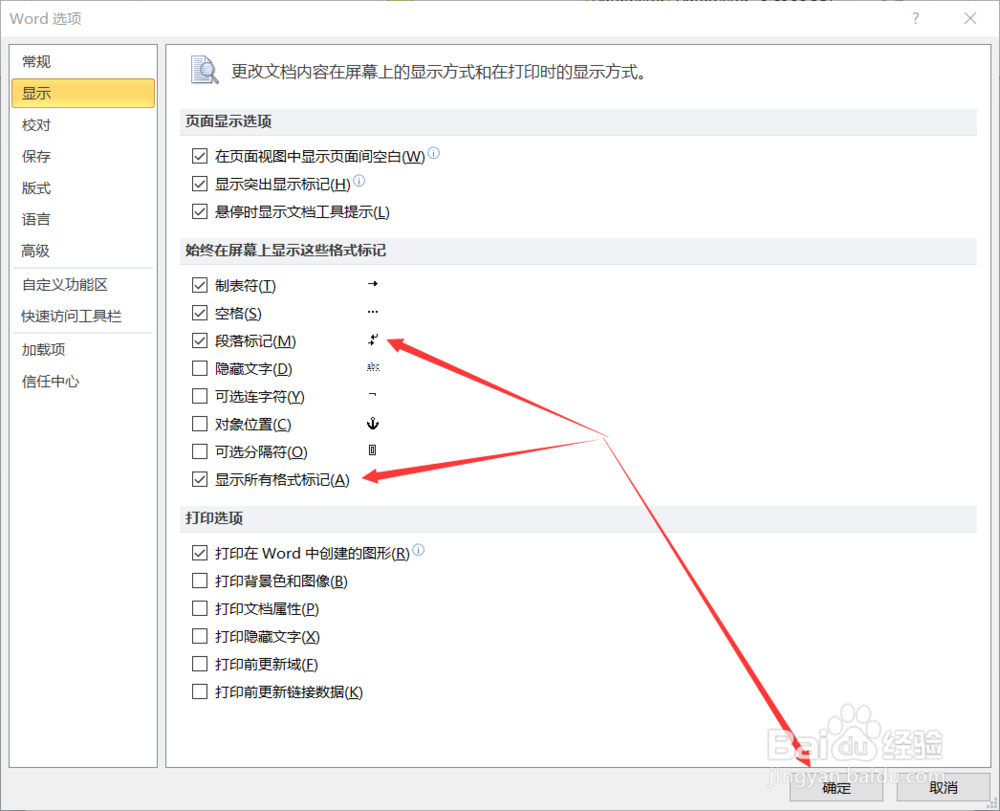
Task: Click the info icon near 打印在 Word 中创建的图形
Action: pyautogui.click(x=420, y=549)
